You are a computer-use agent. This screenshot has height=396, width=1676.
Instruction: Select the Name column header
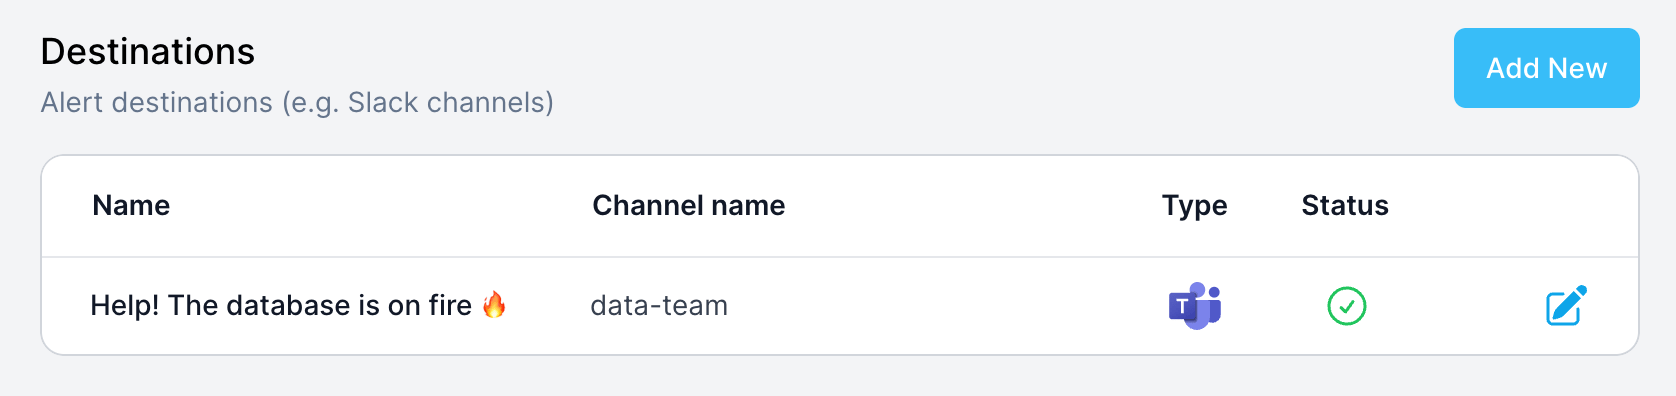coord(131,205)
